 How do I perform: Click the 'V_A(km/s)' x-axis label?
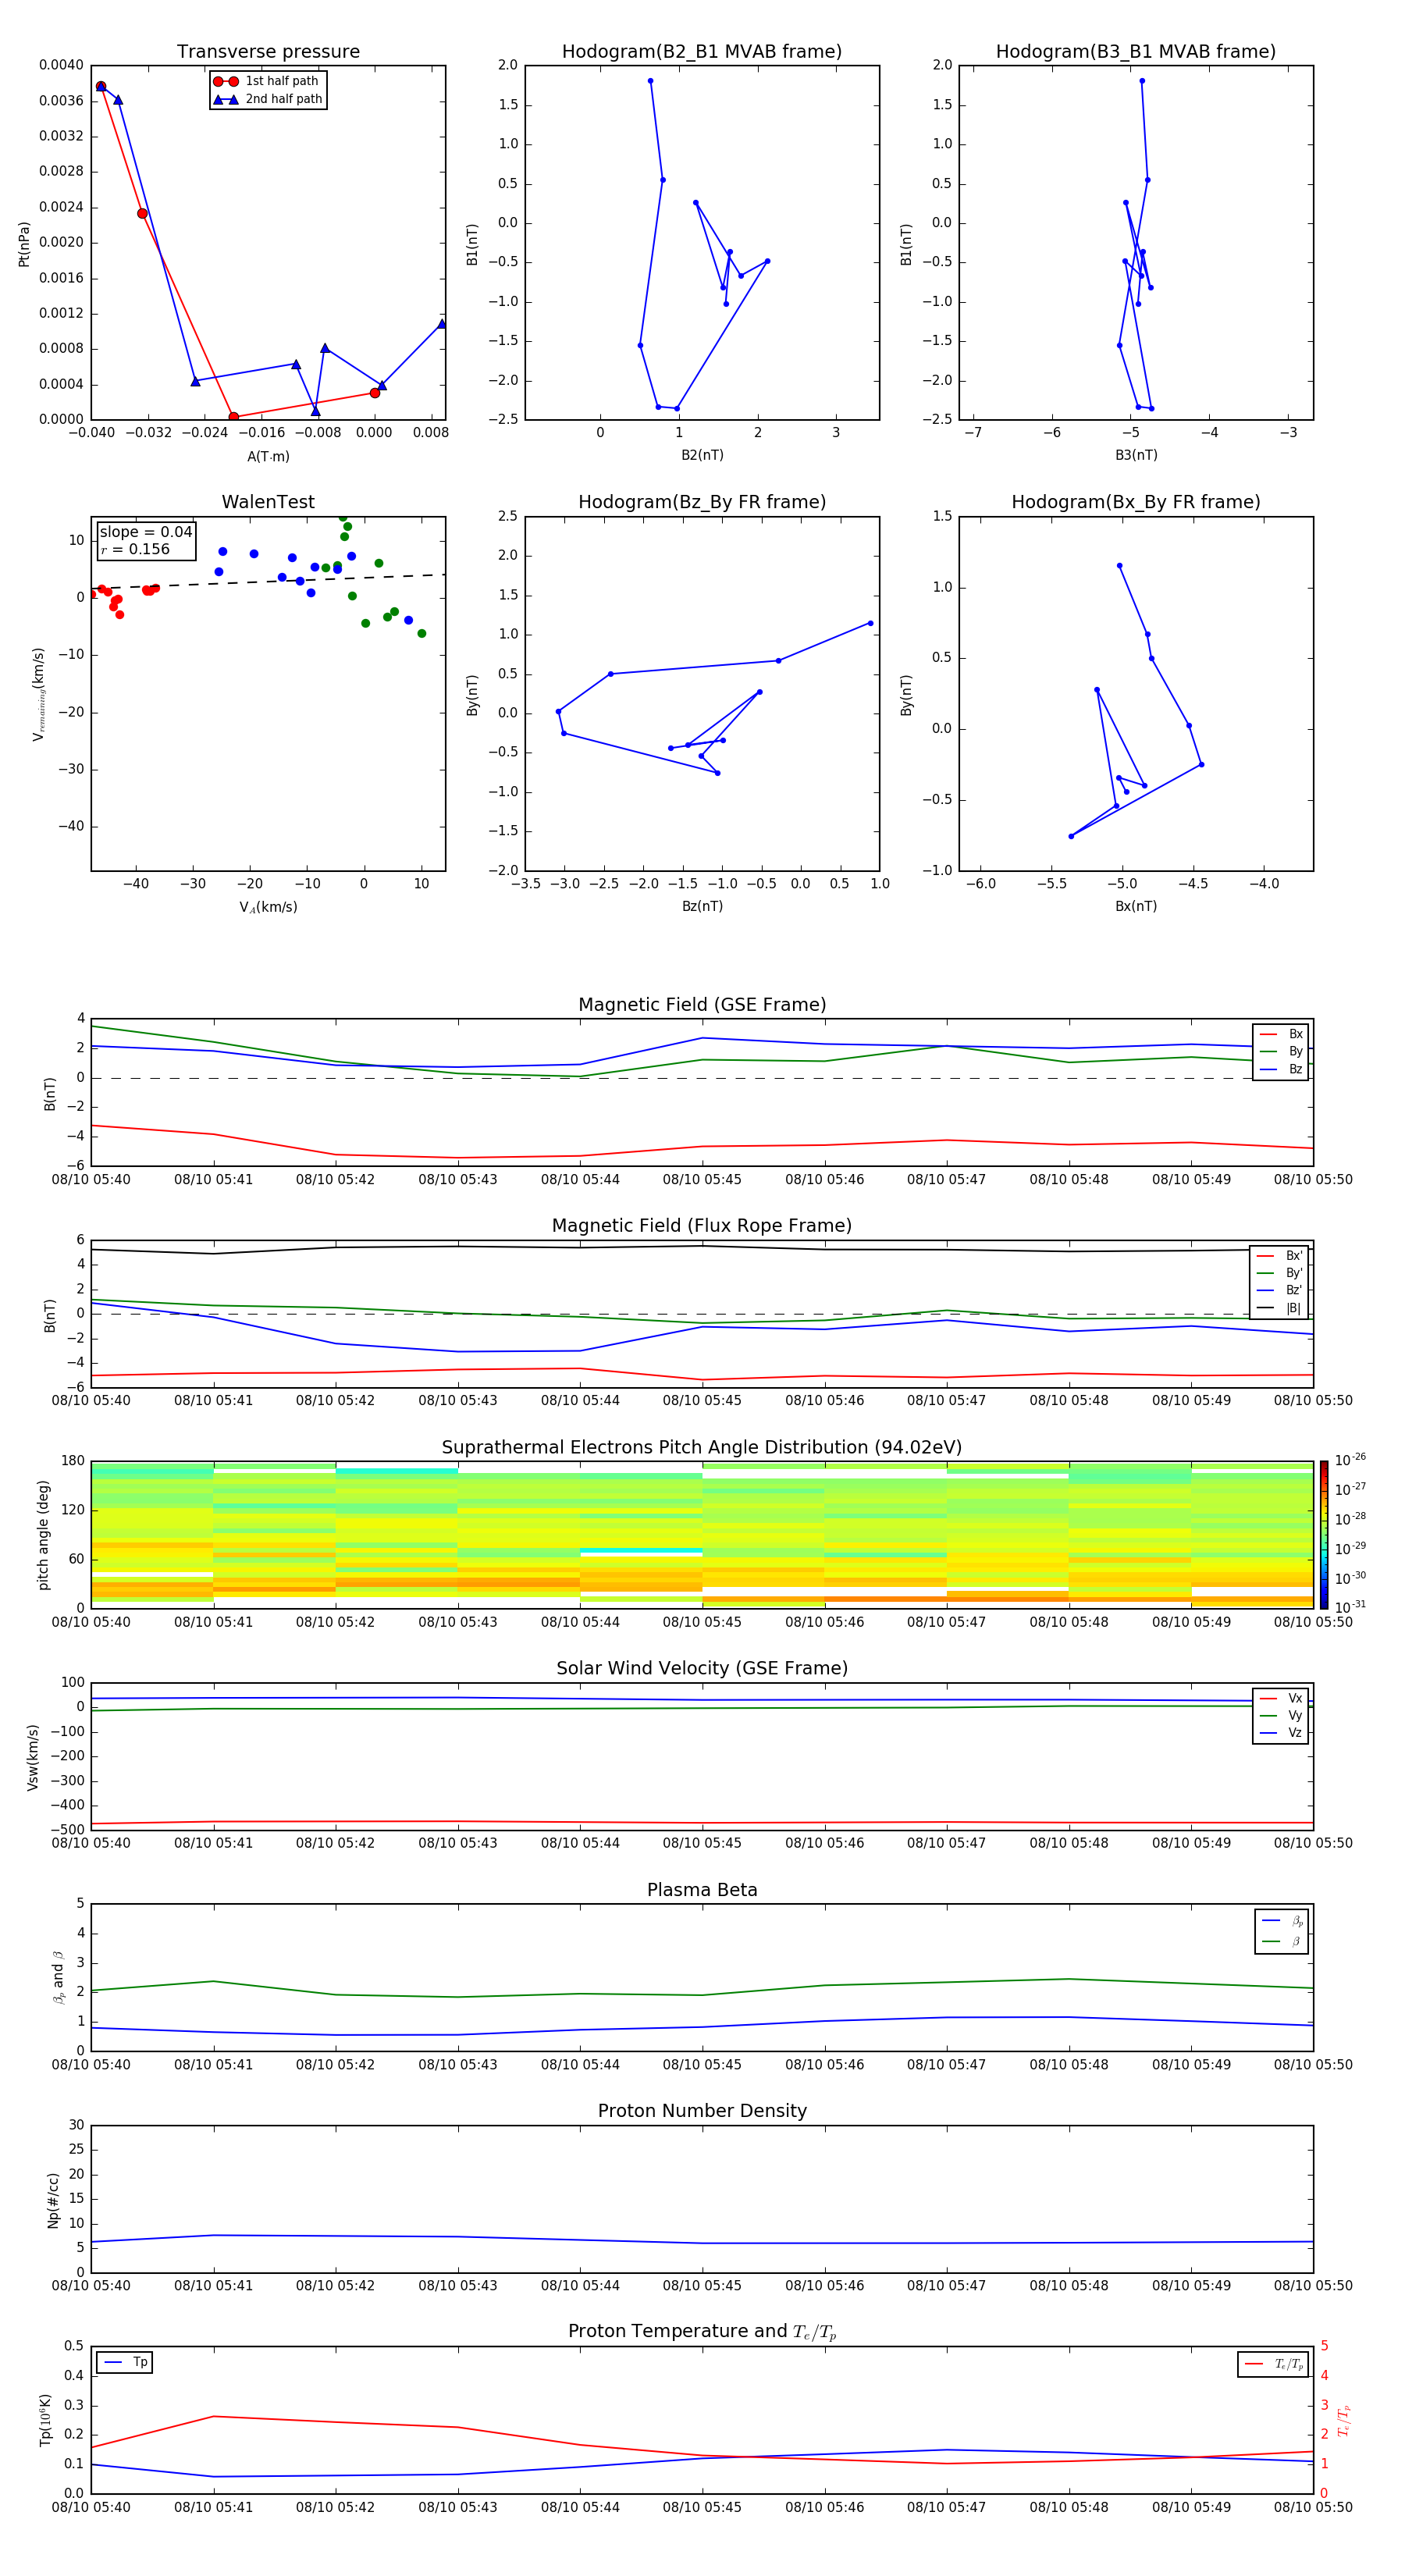(x=268, y=907)
